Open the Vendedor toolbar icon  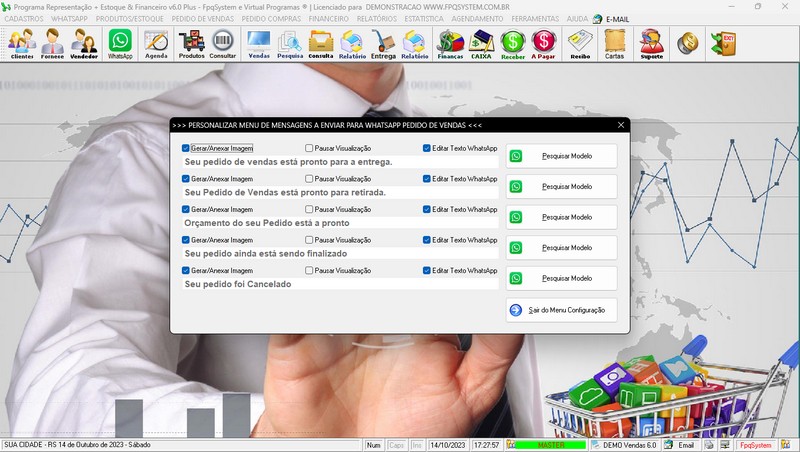[84, 44]
